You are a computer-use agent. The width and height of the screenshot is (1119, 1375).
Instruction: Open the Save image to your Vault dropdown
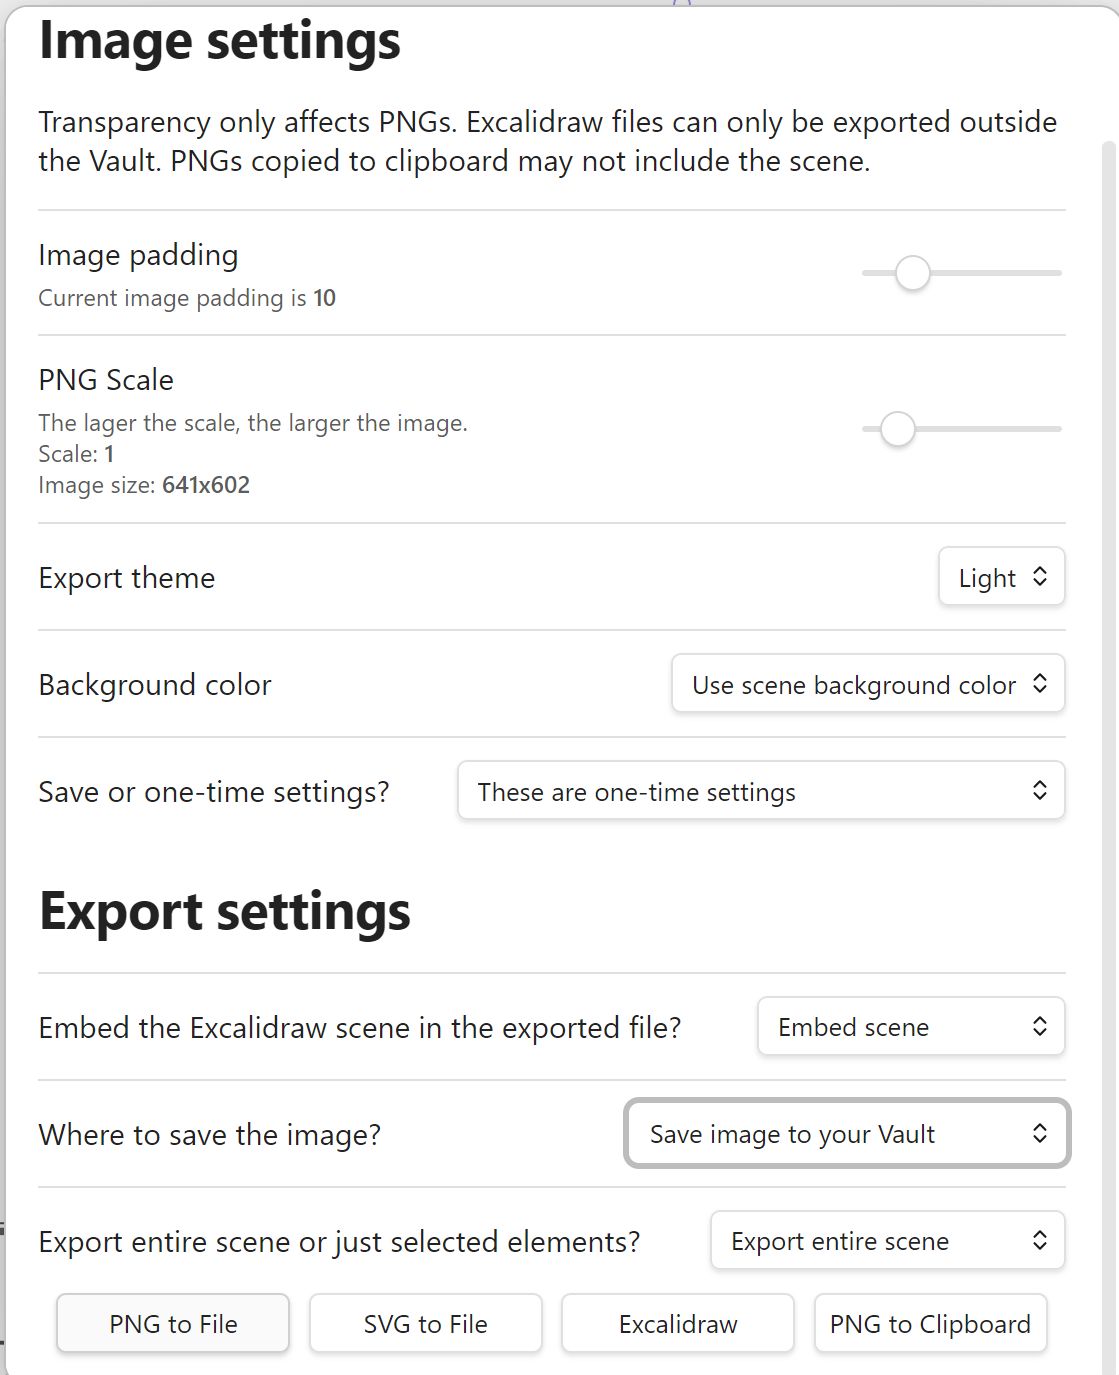click(847, 1133)
